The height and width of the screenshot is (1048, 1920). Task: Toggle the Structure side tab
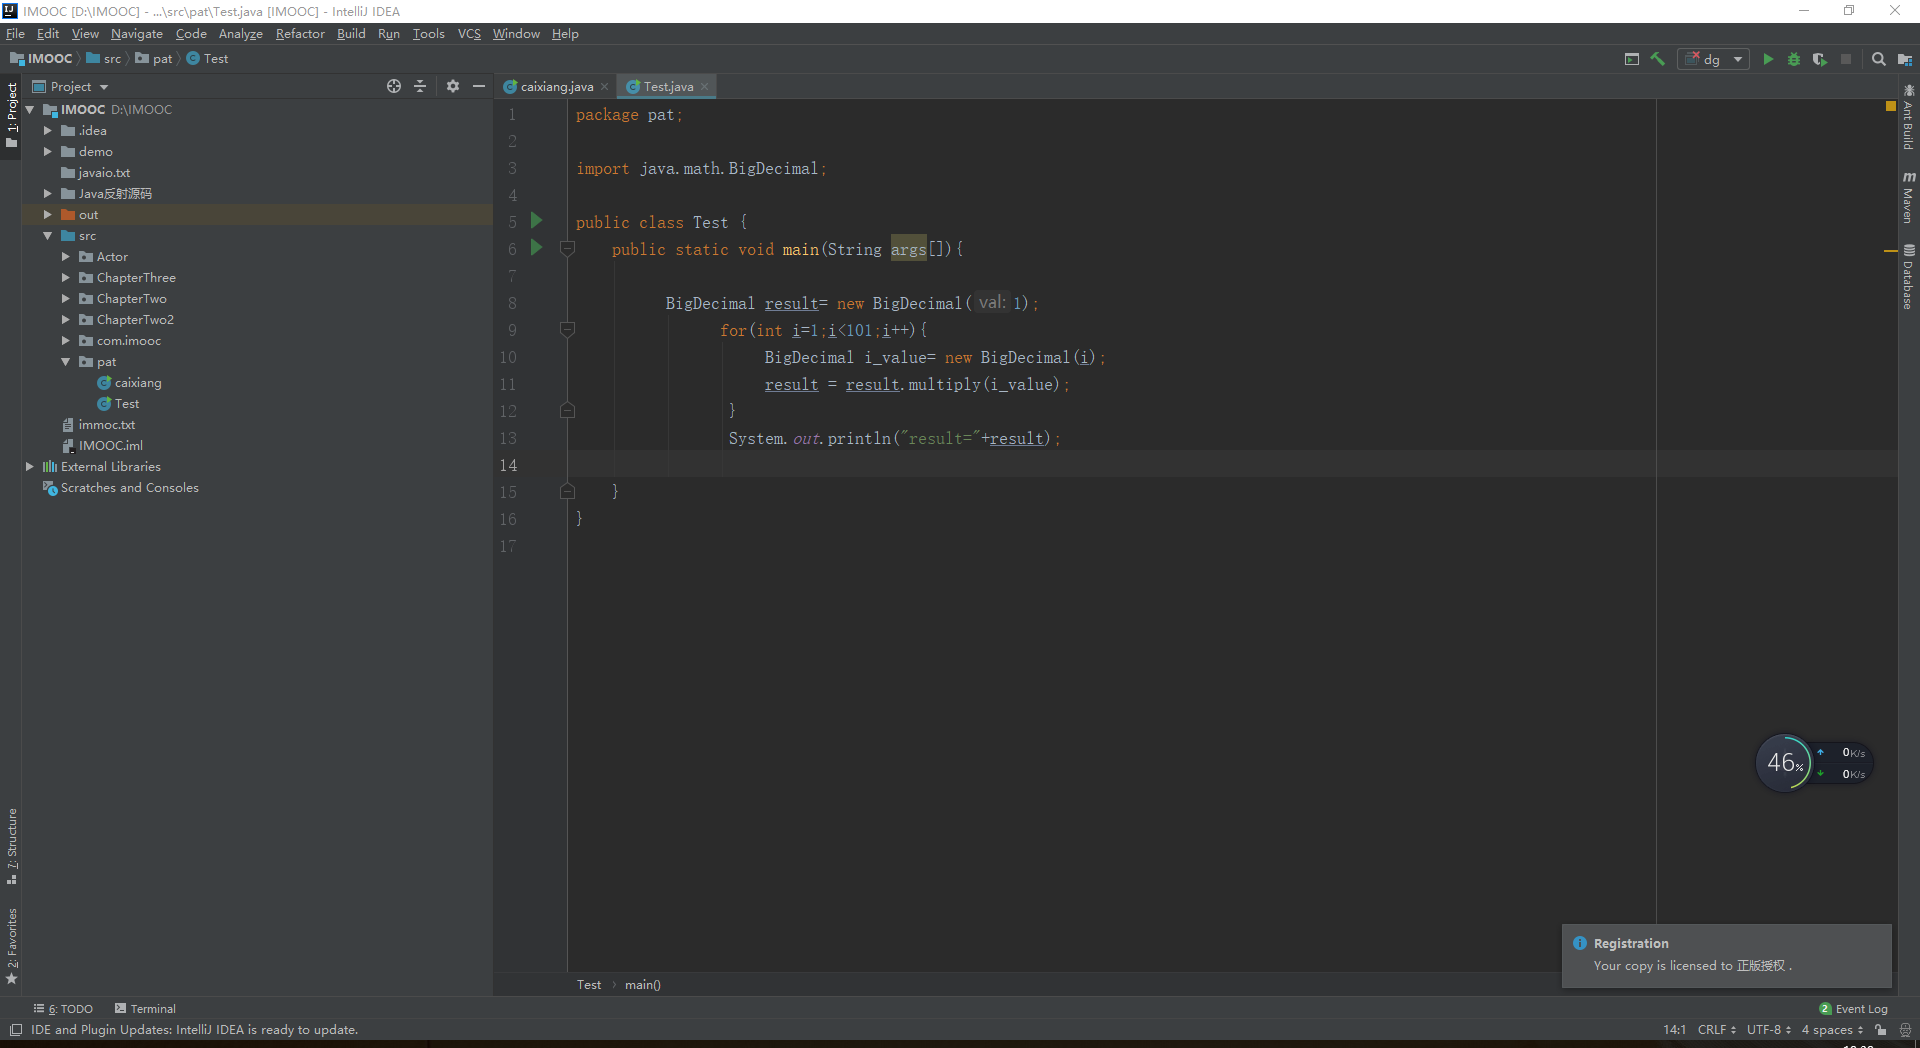[x=11, y=846]
